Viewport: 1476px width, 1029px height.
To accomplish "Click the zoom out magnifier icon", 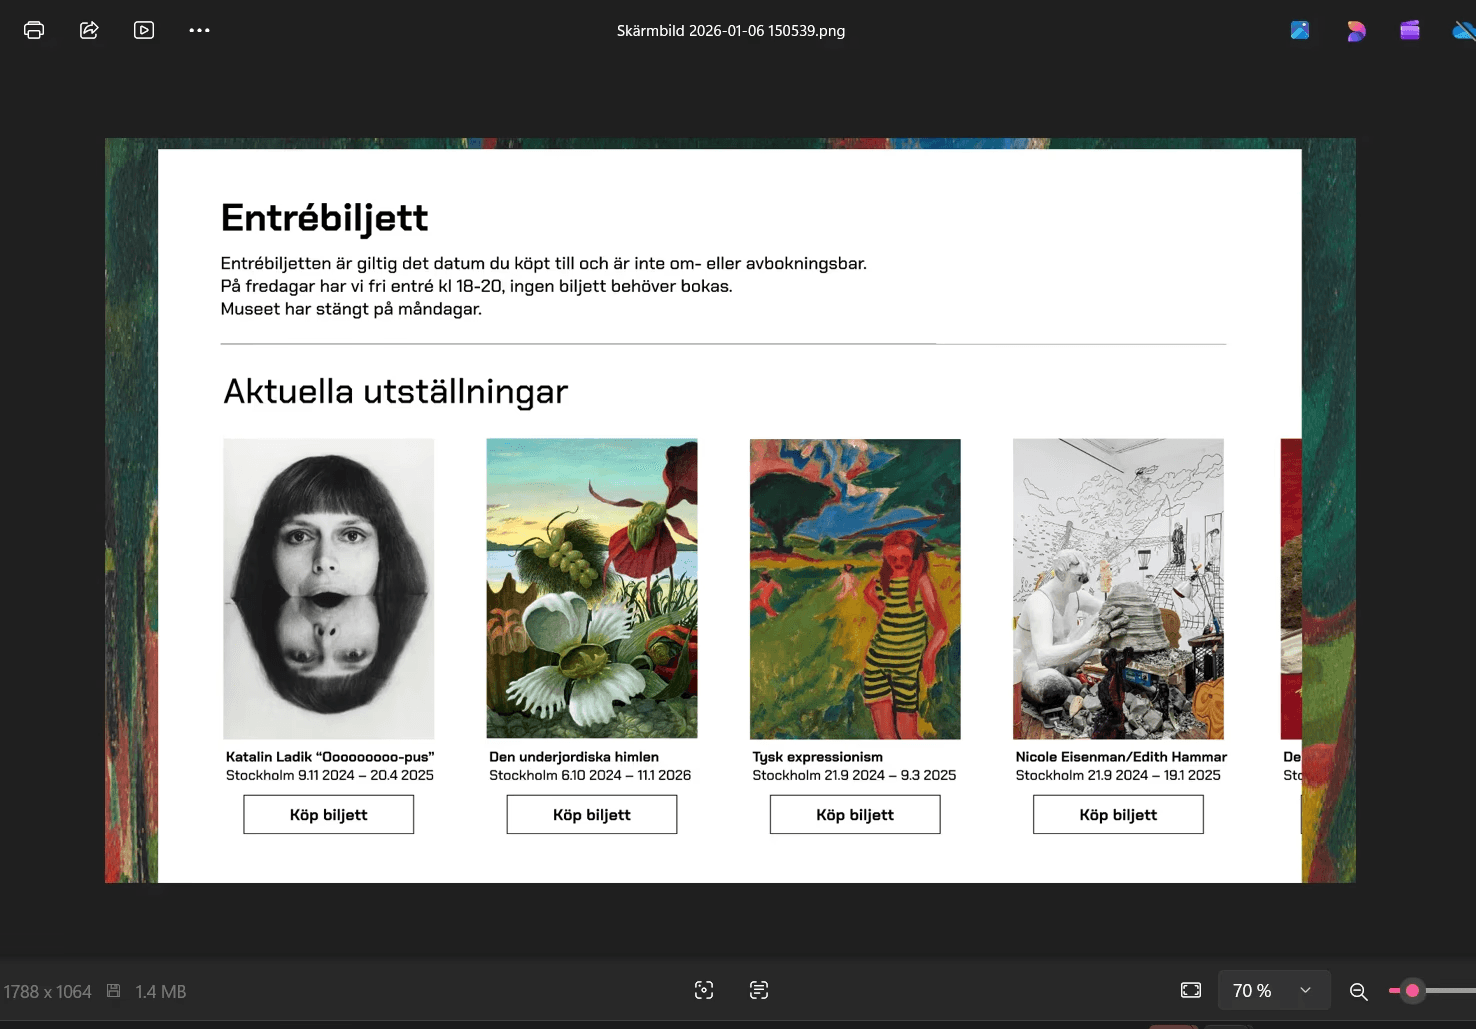I will tap(1358, 991).
